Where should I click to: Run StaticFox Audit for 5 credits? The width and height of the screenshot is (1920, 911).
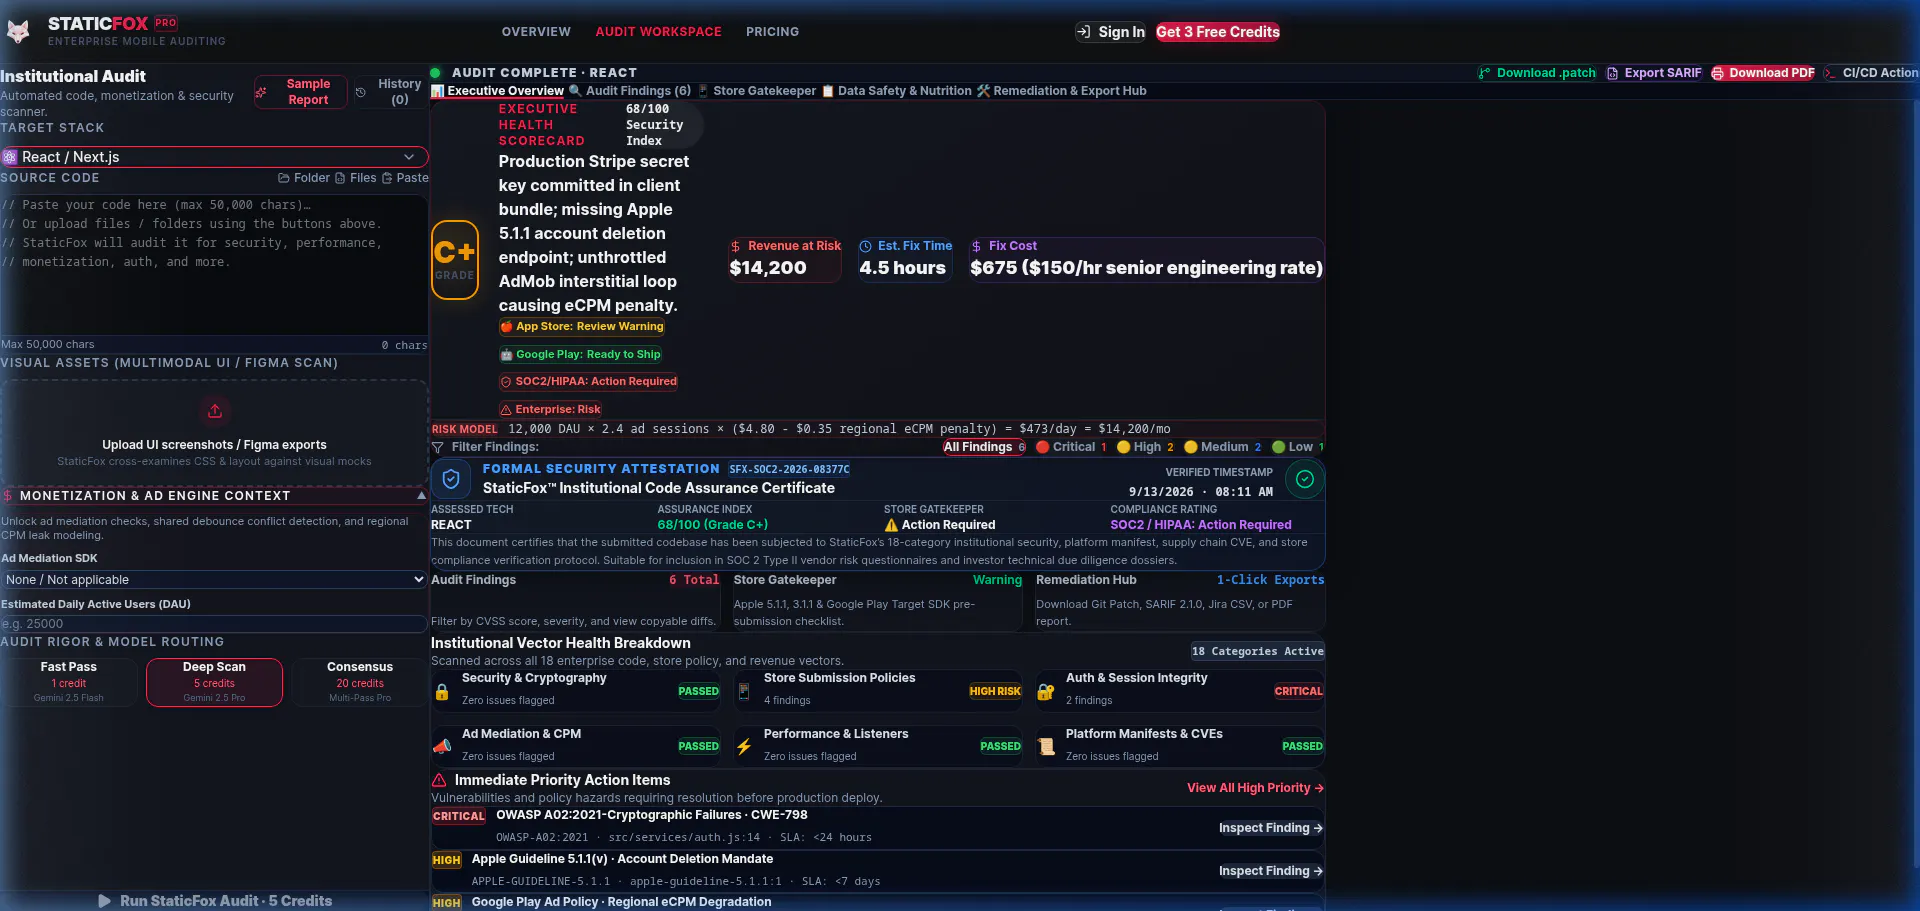pos(214,901)
